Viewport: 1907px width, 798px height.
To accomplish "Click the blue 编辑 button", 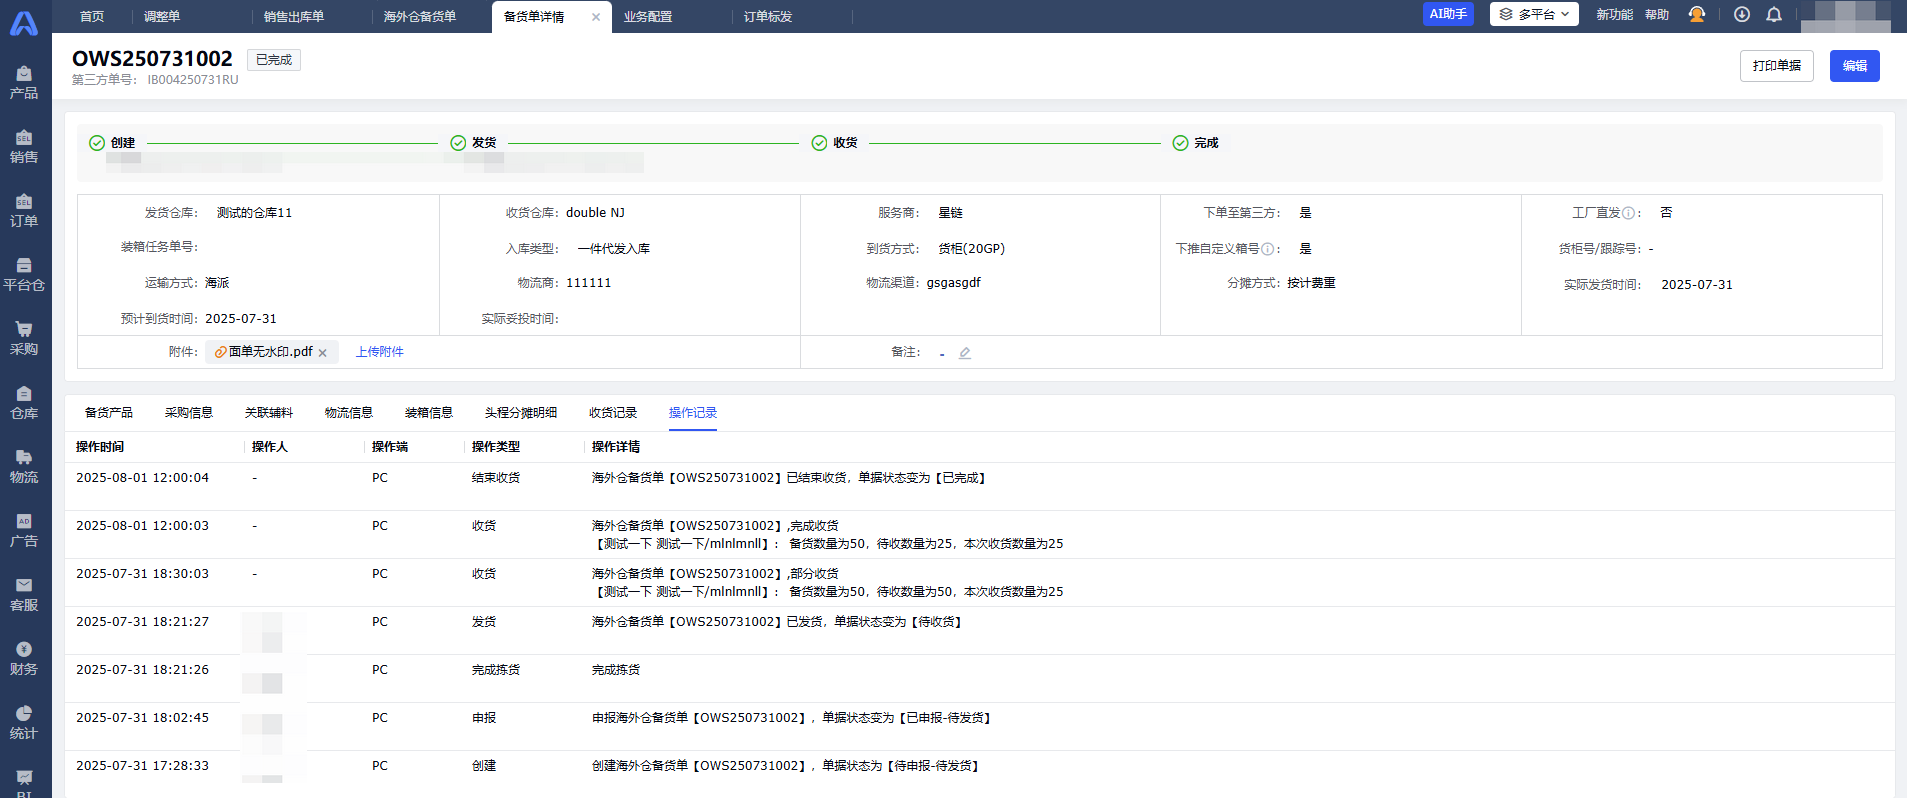I will coord(1854,66).
